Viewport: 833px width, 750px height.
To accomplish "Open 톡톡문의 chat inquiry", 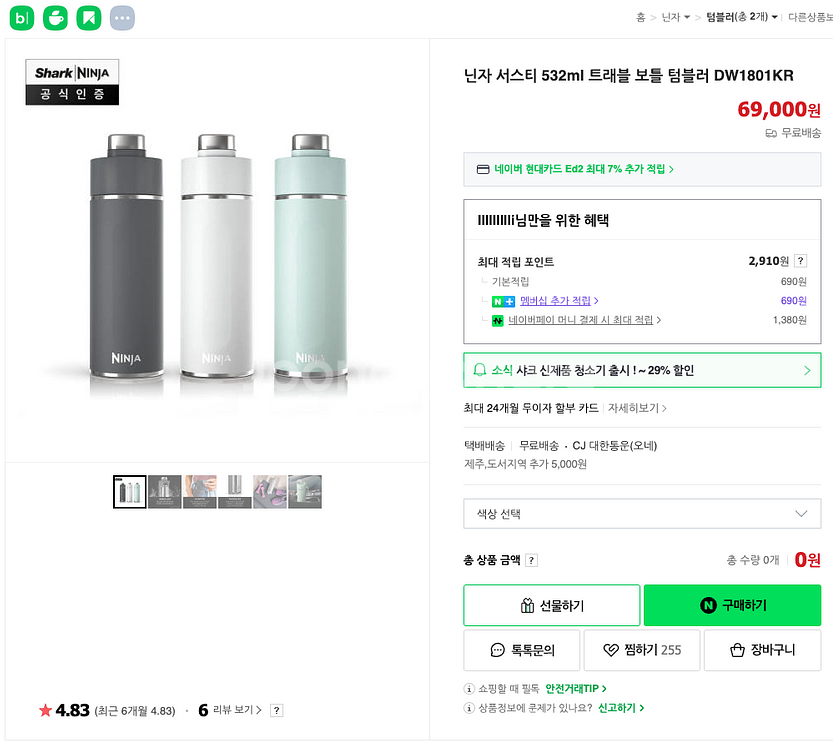I will (x=522, y=650).
